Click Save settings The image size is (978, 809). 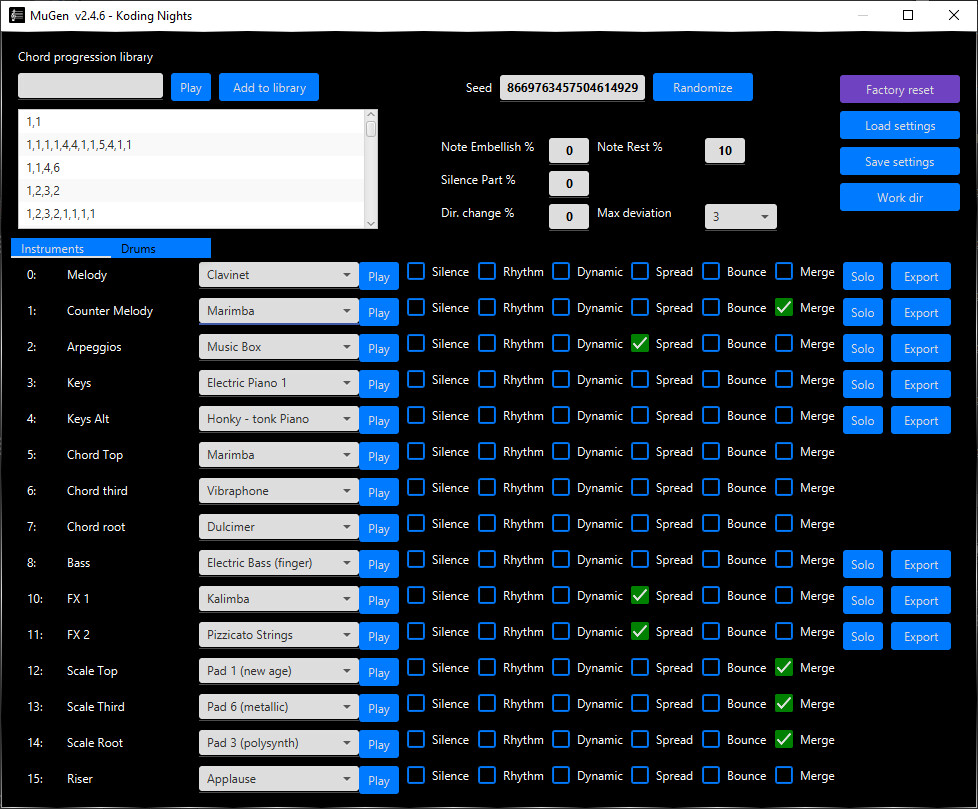pos(899,161)
